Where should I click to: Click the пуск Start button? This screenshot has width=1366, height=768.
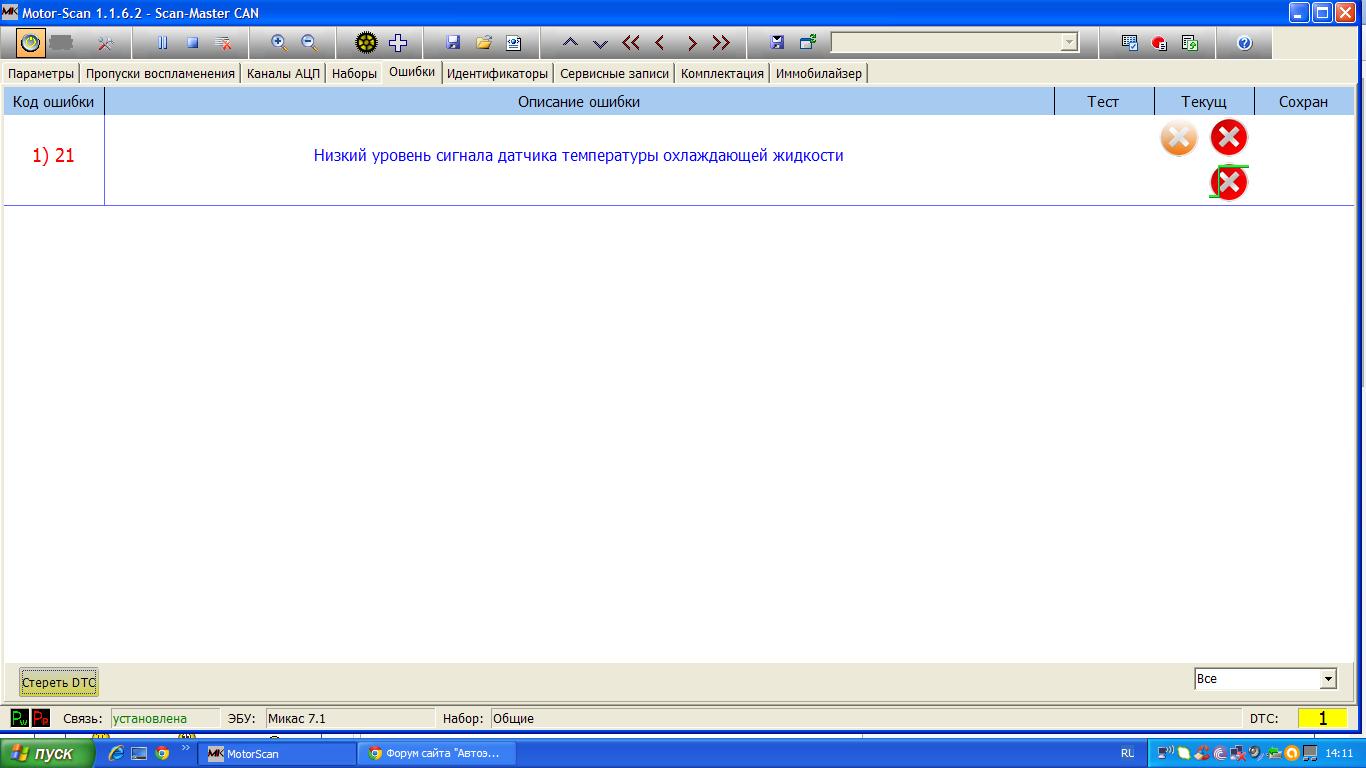(47, 753)
